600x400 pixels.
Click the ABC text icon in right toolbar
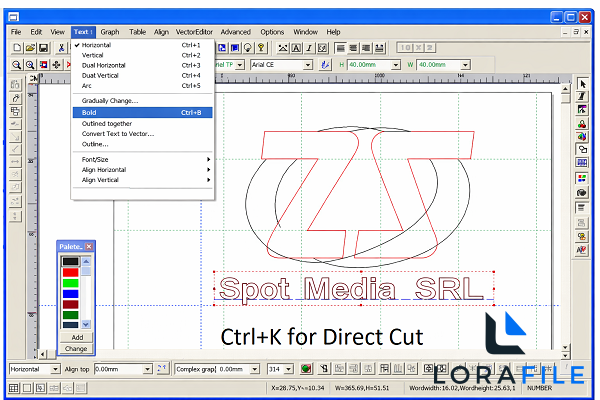click(582, 250)
